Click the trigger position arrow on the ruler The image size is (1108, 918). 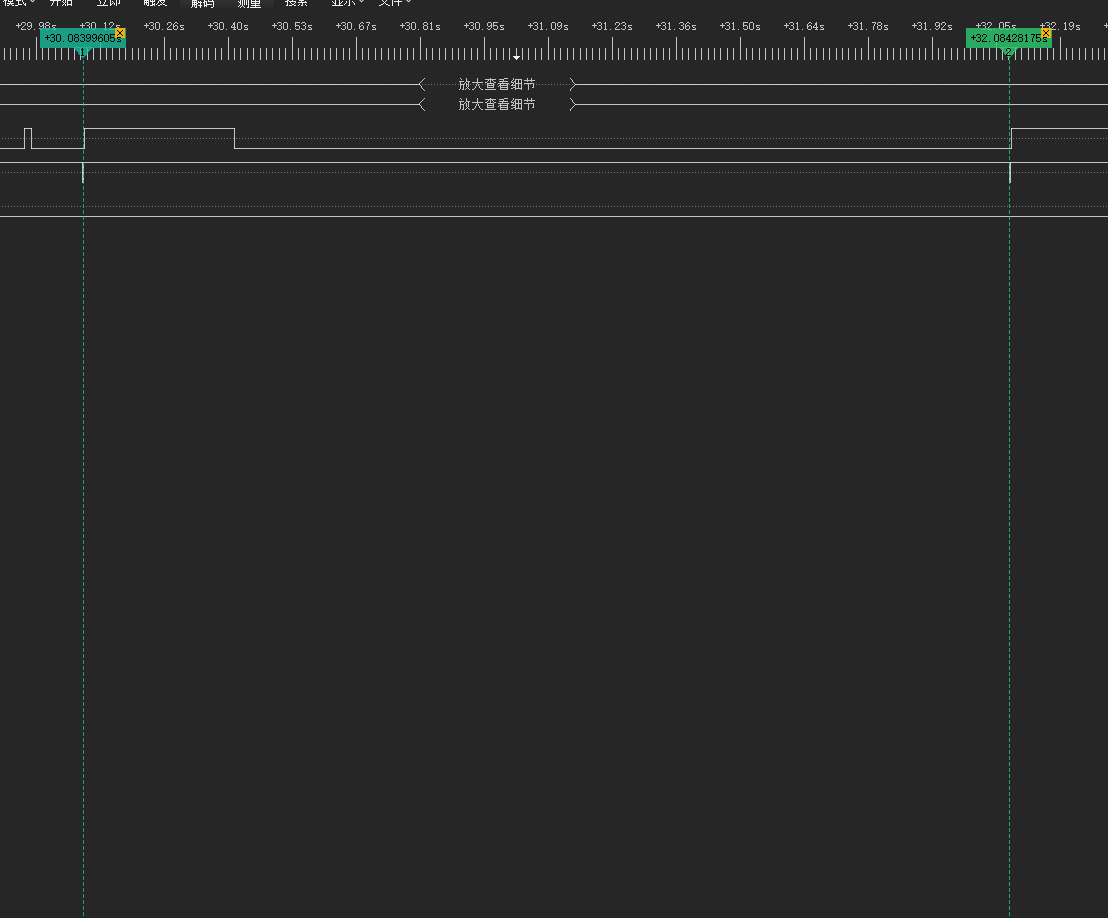click(x=517, y=57)
